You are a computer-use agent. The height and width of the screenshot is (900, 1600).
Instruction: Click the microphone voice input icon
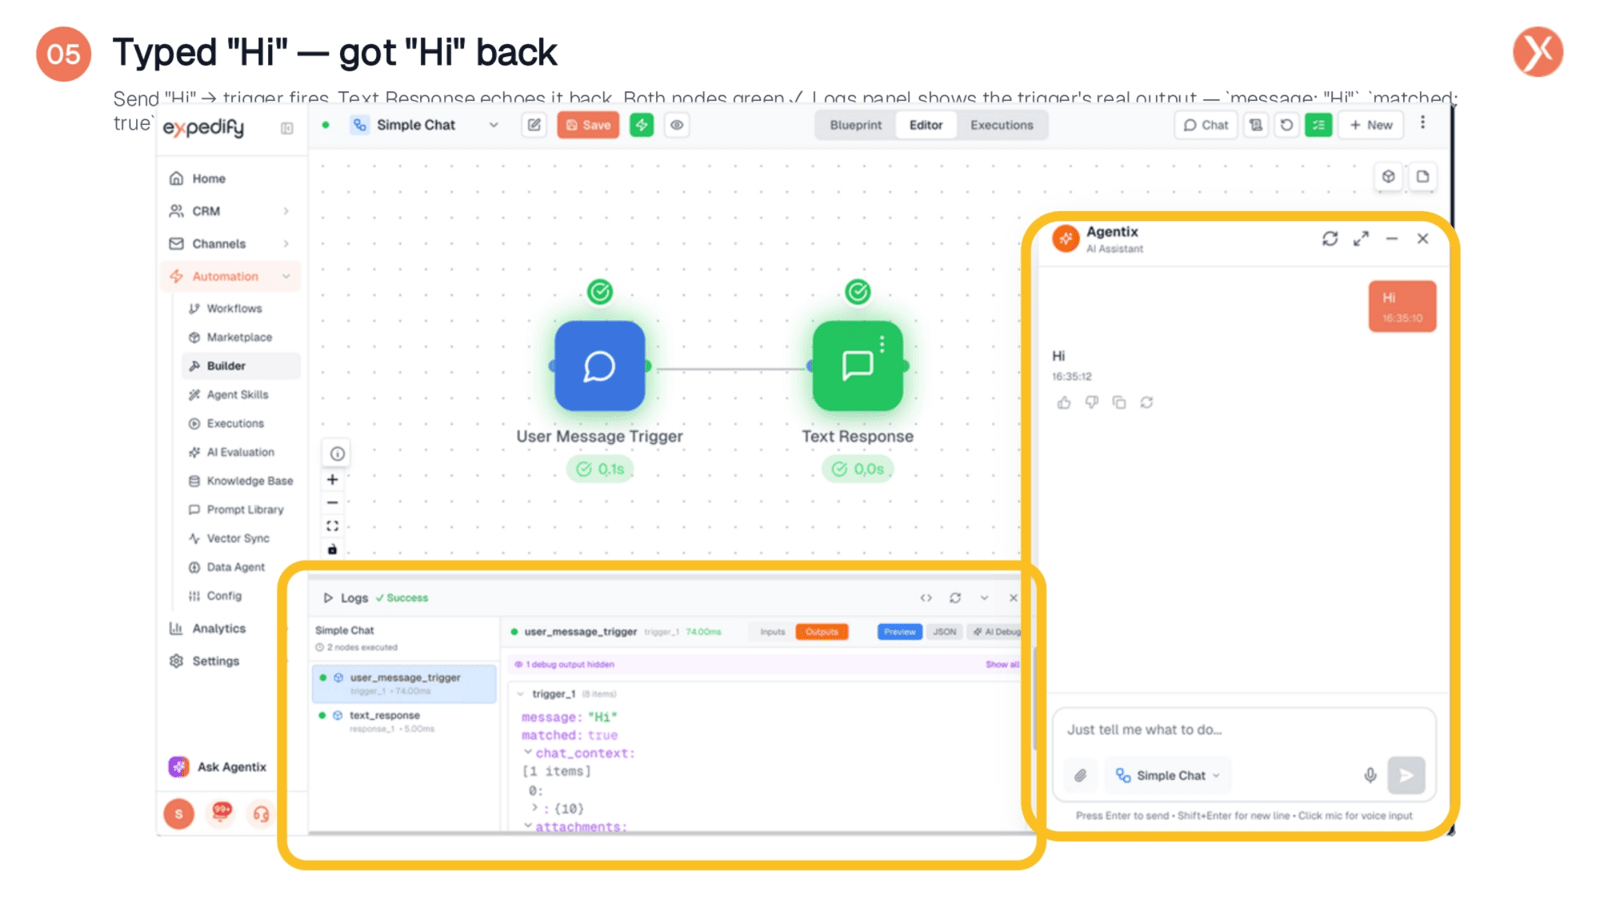[x=1370, y=775]
